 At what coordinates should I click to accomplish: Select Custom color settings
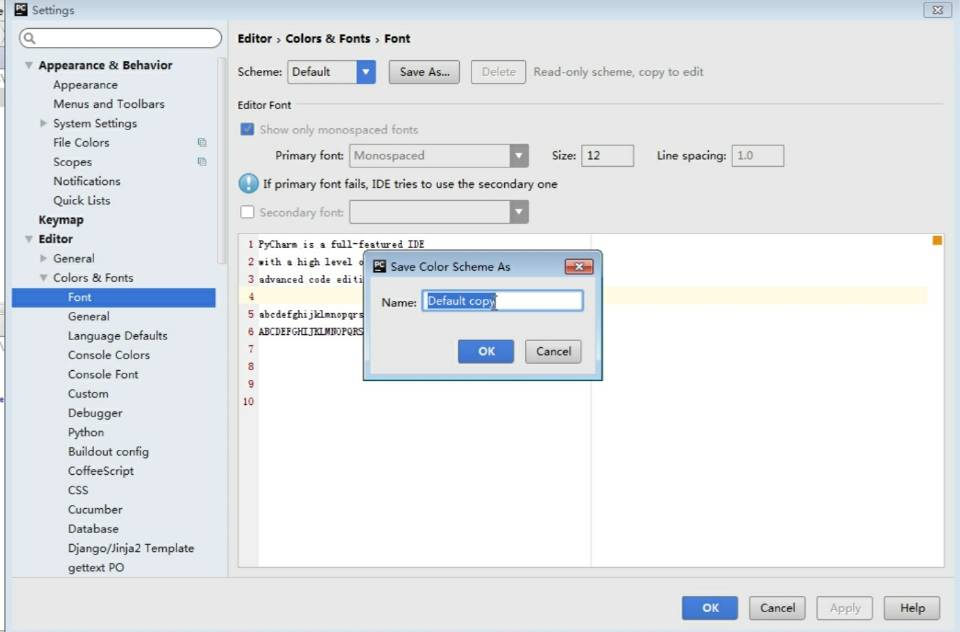(x=88, y=394)
